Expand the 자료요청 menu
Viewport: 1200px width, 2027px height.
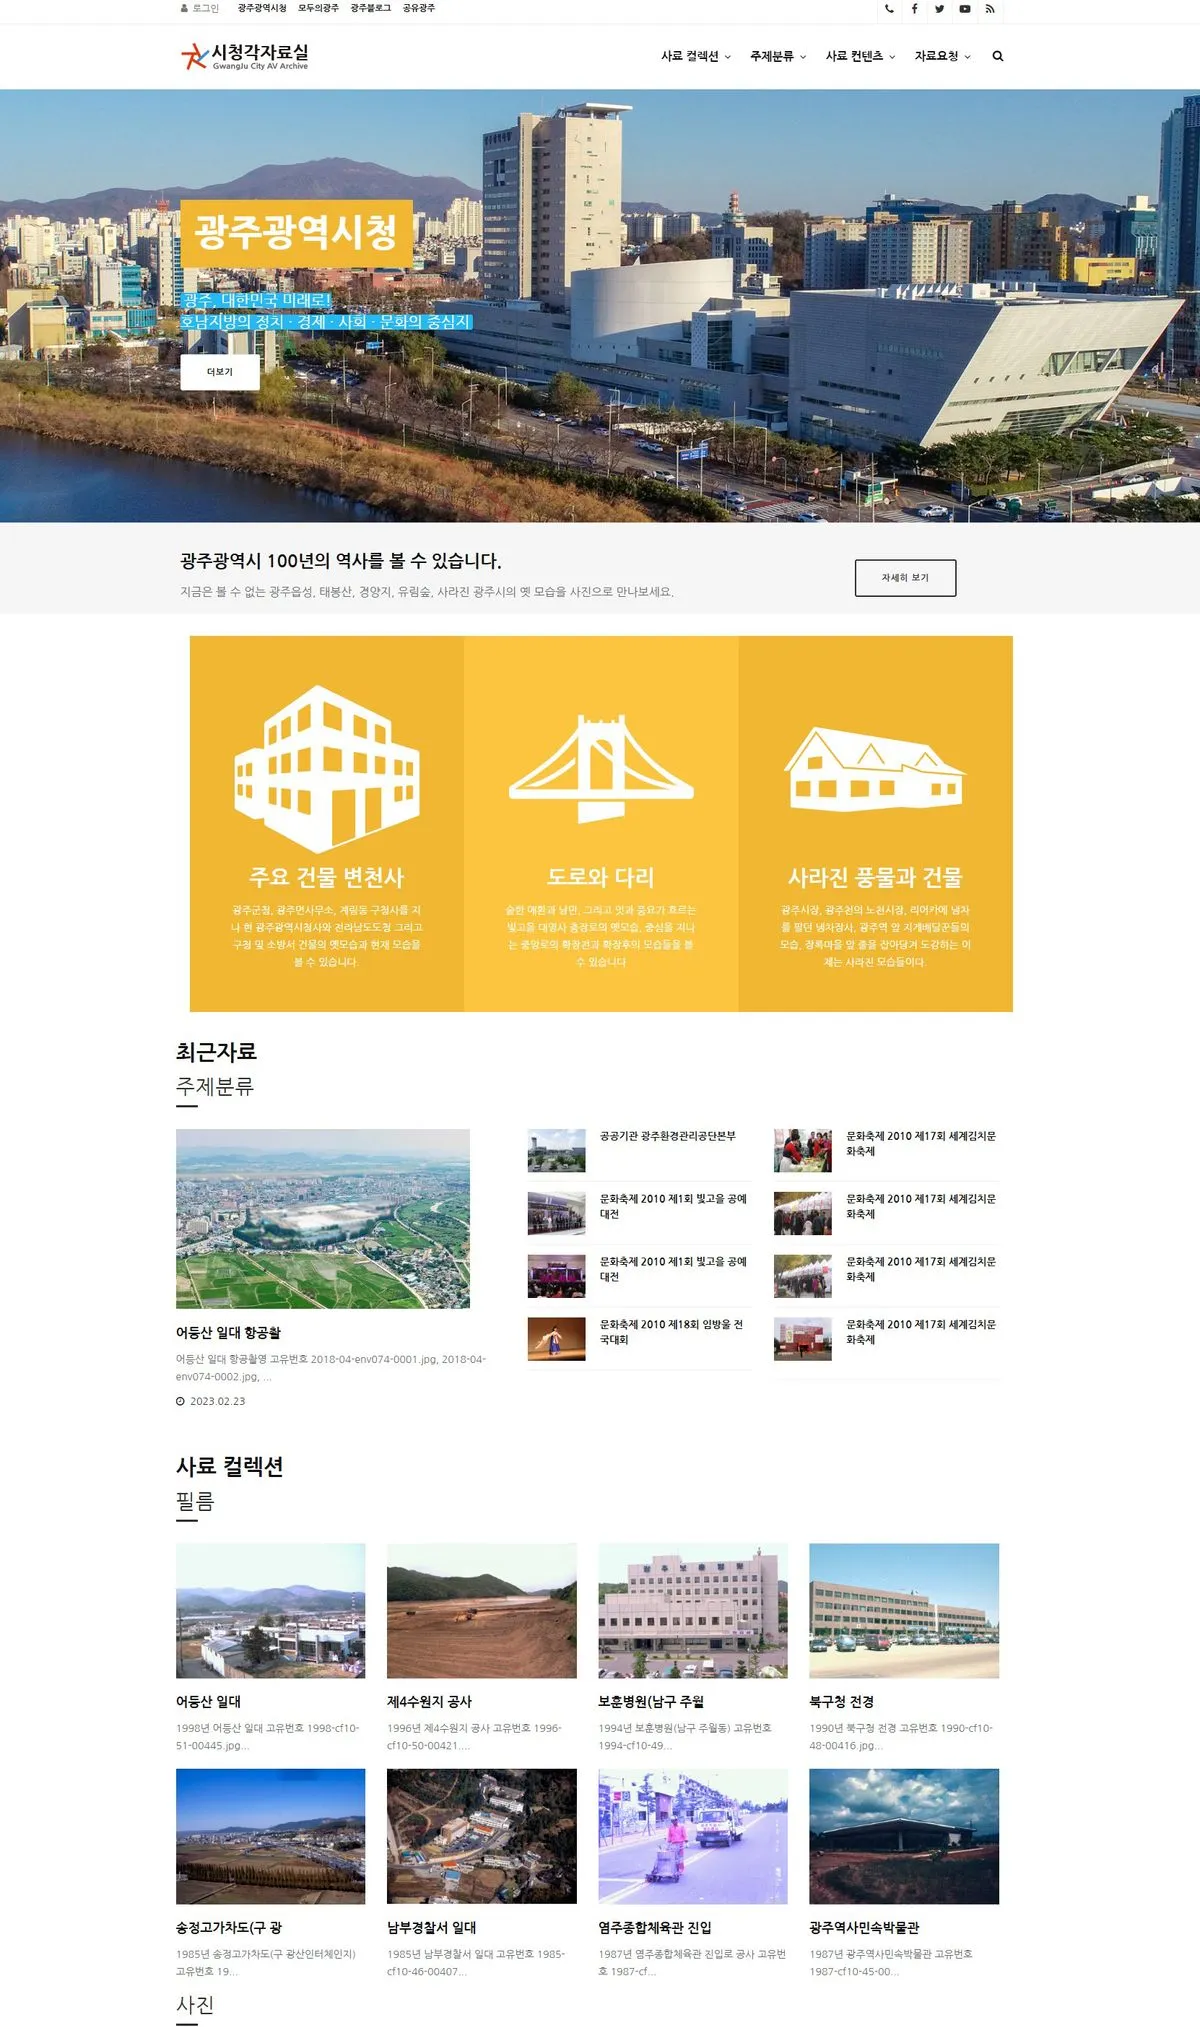tap(942, 56)
